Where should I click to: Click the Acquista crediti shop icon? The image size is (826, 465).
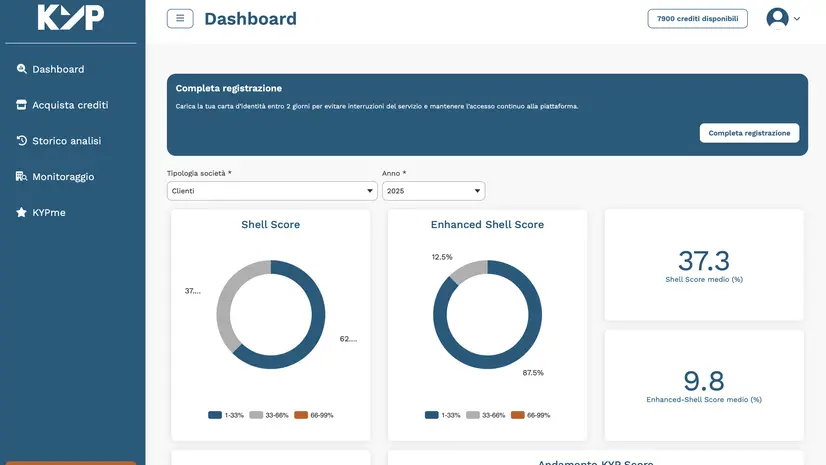21,105
